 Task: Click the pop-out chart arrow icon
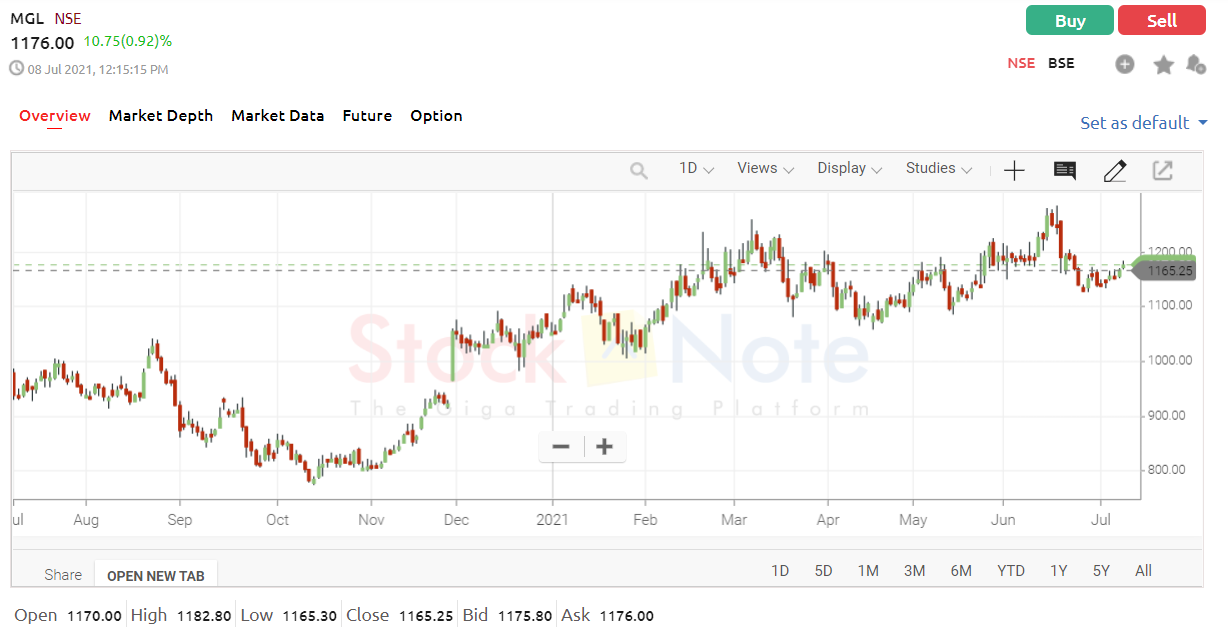click(1162, 171)
